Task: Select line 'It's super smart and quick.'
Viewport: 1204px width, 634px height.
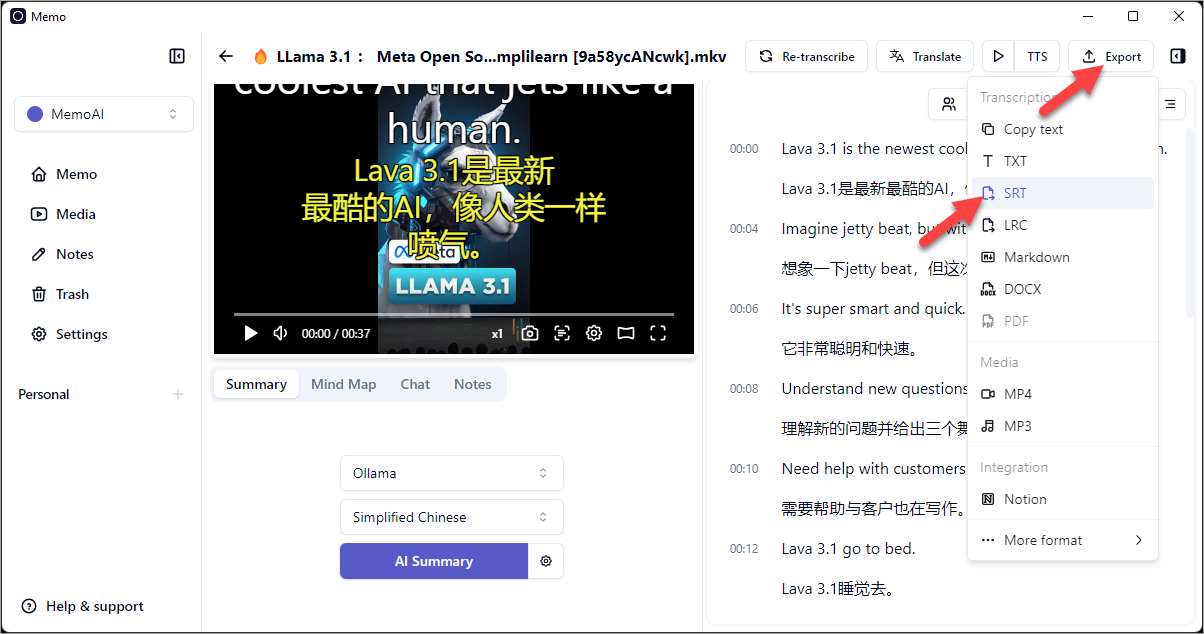Action: click(873, 309)
